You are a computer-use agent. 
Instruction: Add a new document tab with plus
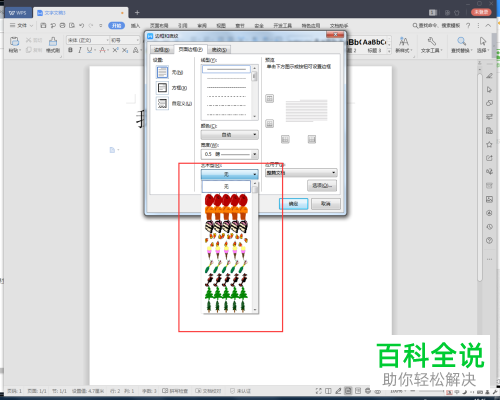click(x=137, y=13)
